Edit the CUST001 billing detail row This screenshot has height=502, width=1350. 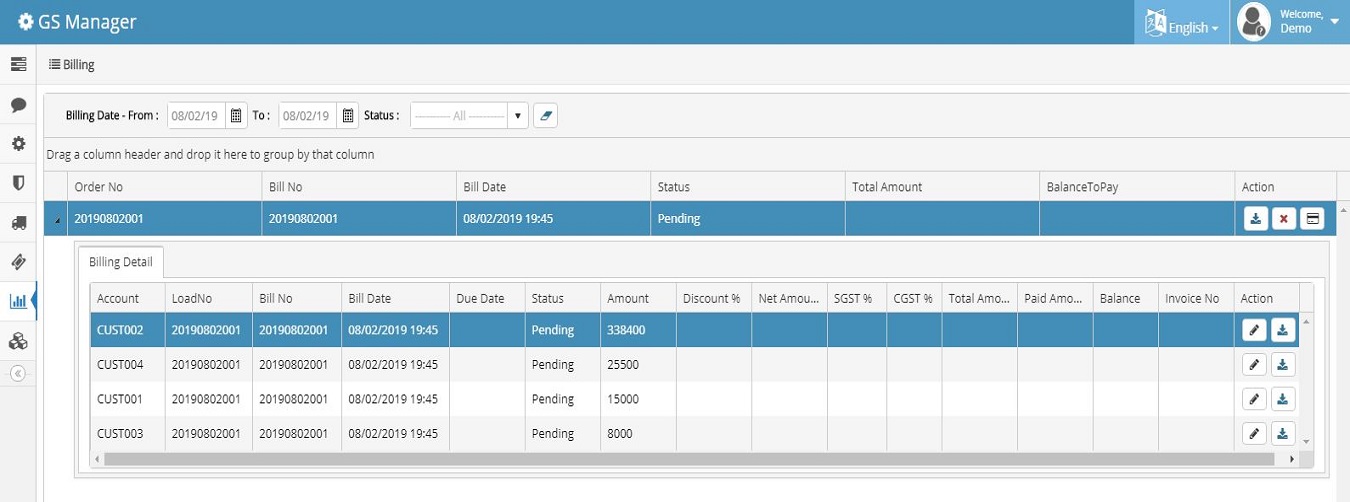click(x=1254, y=399)
